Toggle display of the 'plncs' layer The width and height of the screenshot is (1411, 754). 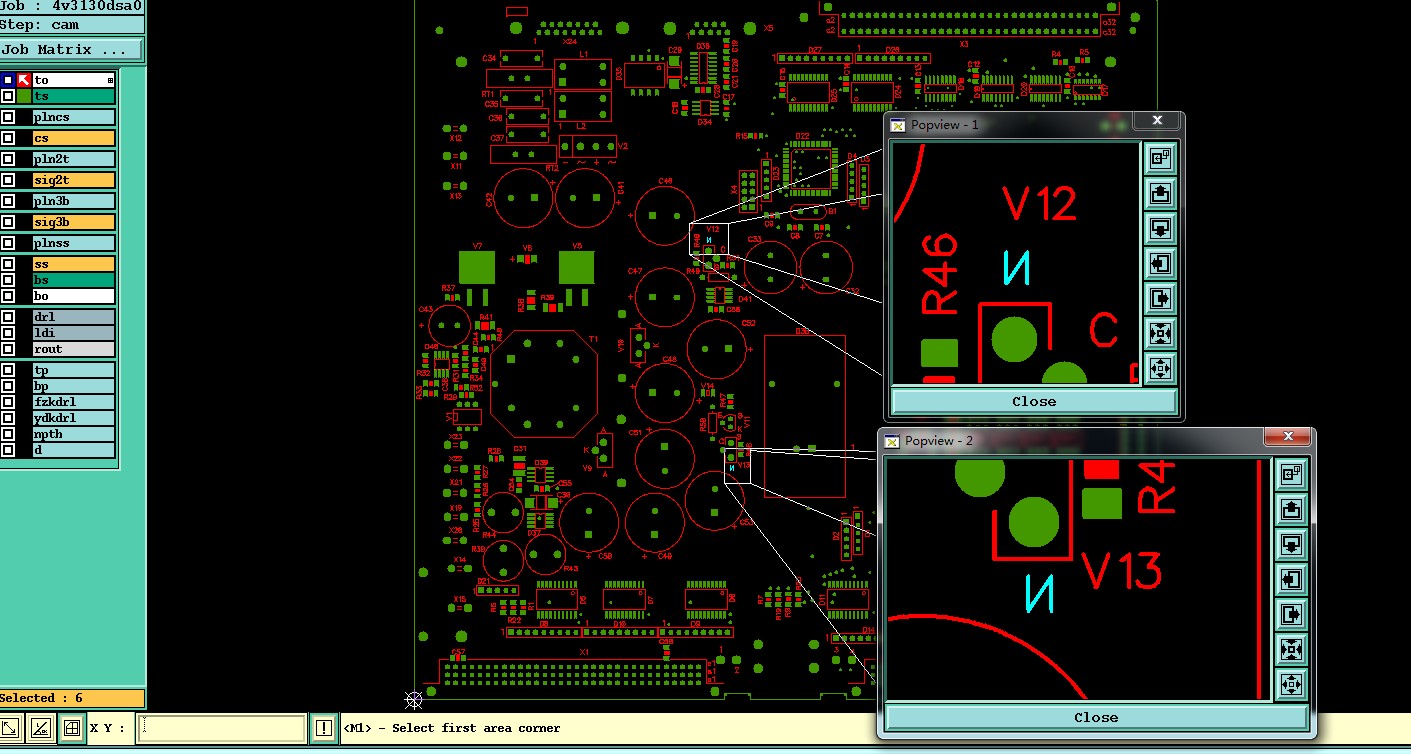click(7, 117)
